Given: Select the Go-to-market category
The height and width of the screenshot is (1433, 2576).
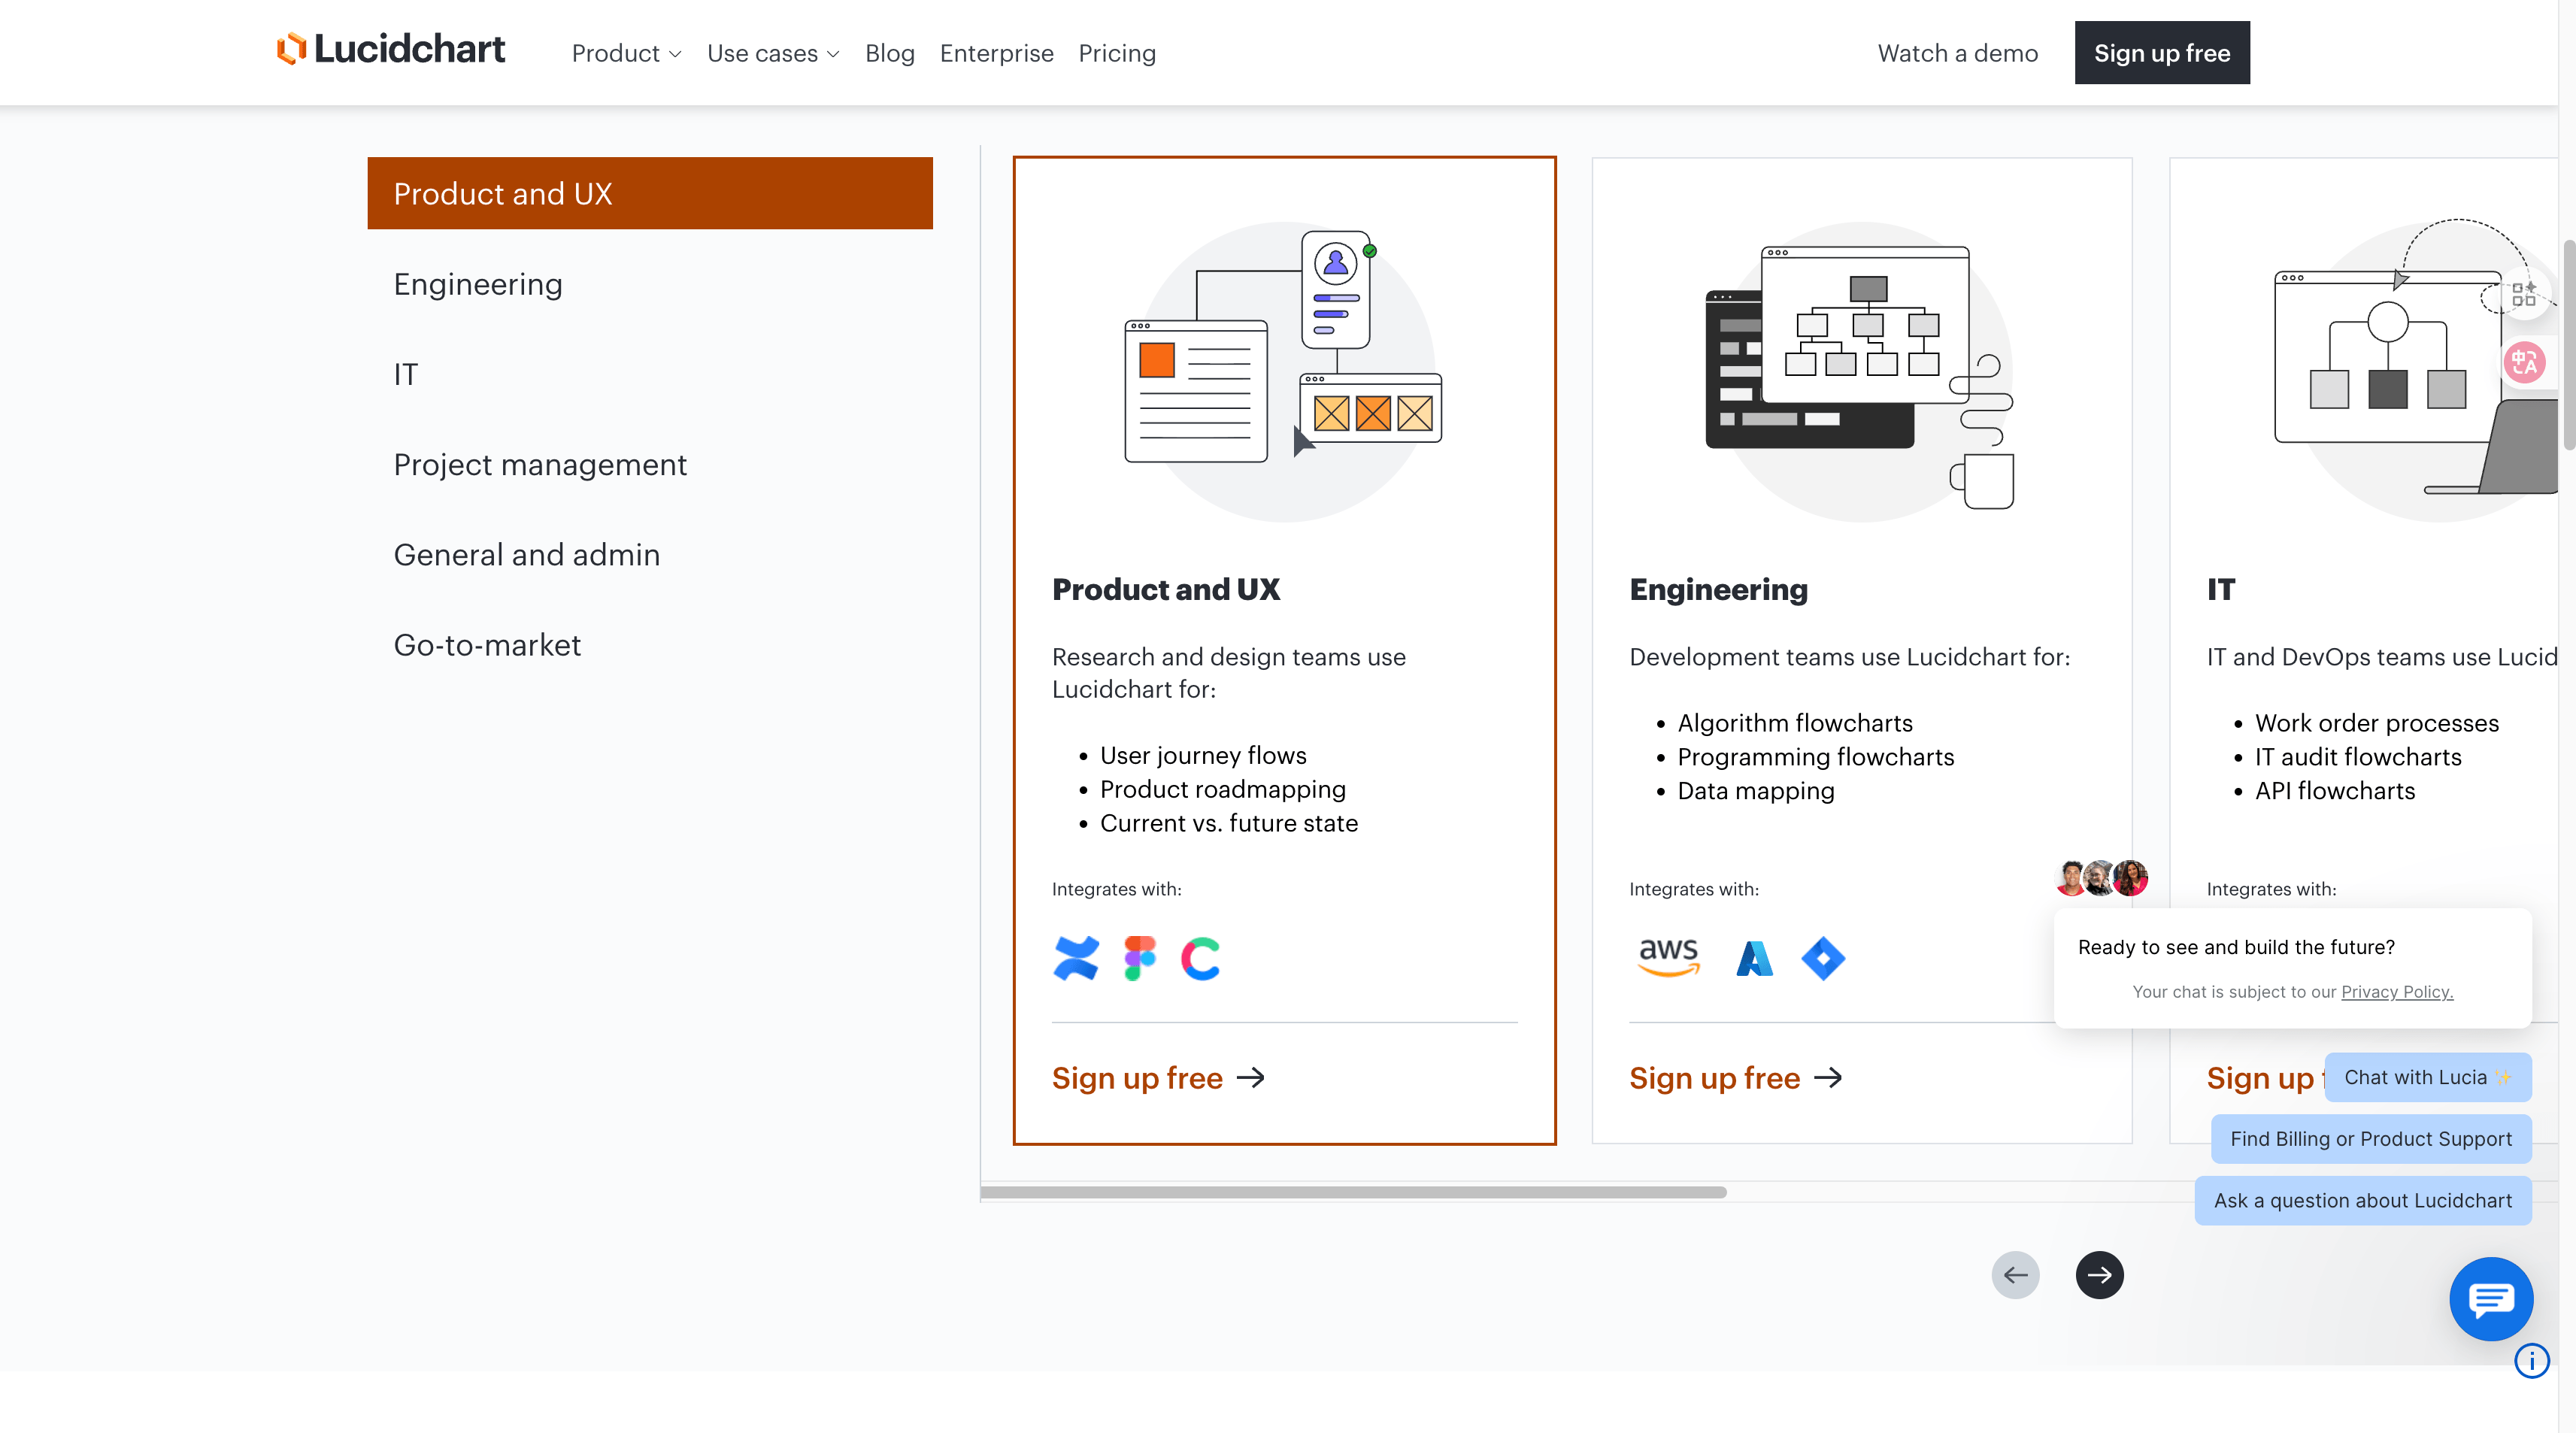Looking at the screenshot, I should (487, 645).
